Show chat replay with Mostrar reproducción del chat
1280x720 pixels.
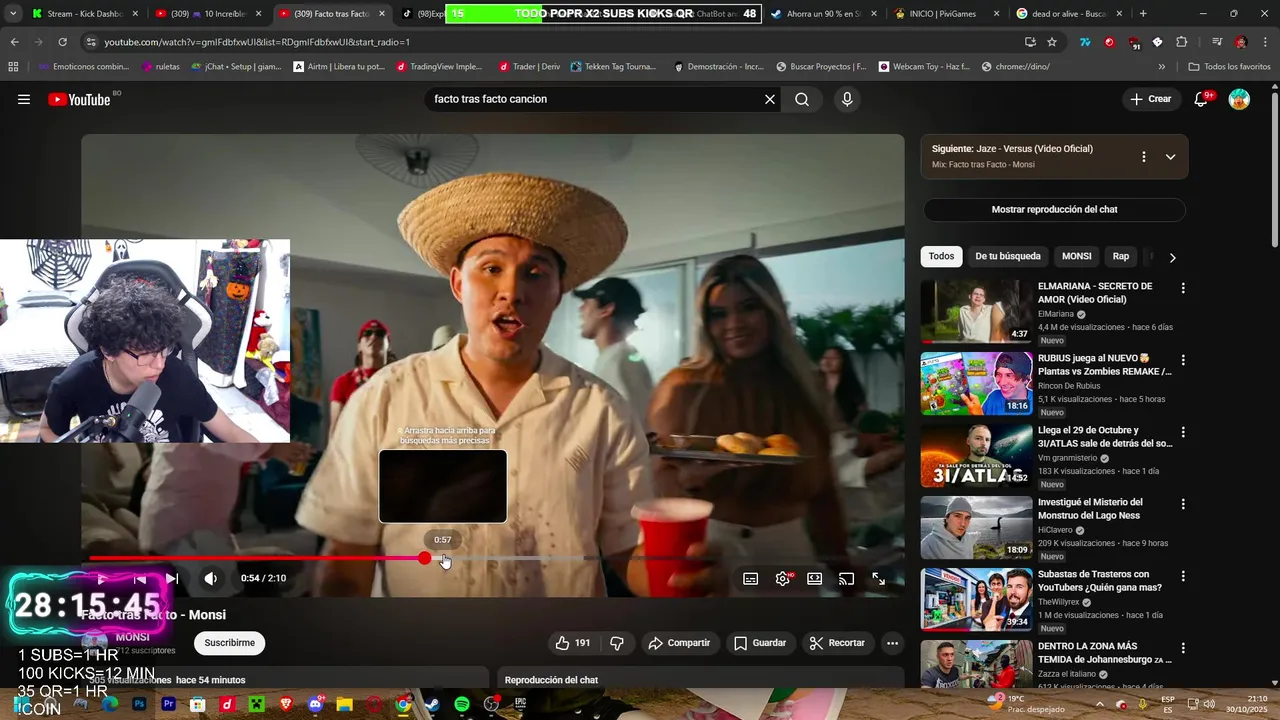pos(1054,210)
